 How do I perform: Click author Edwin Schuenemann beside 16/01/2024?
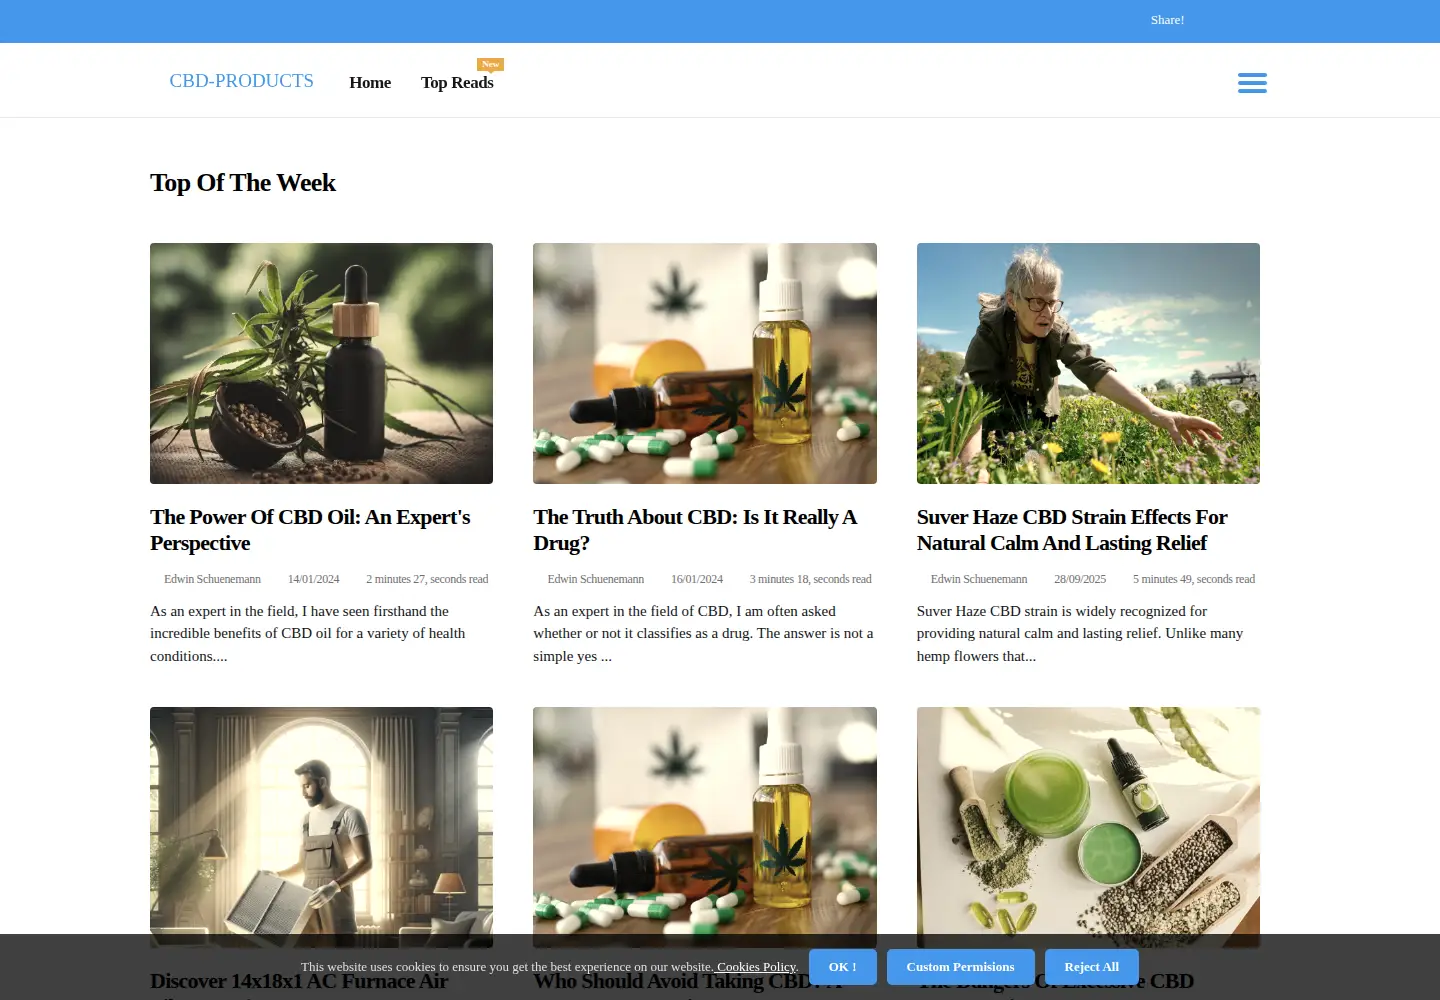(x=595, y=579)
